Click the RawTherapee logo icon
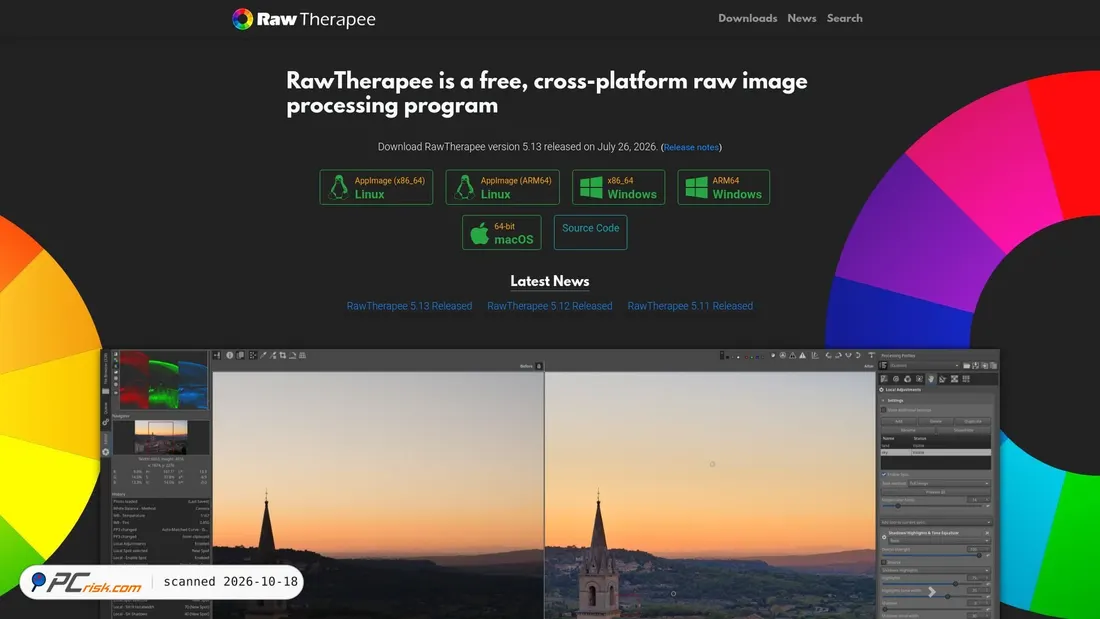This screenshot has height=619, width=1100. (x=242, y=19)
